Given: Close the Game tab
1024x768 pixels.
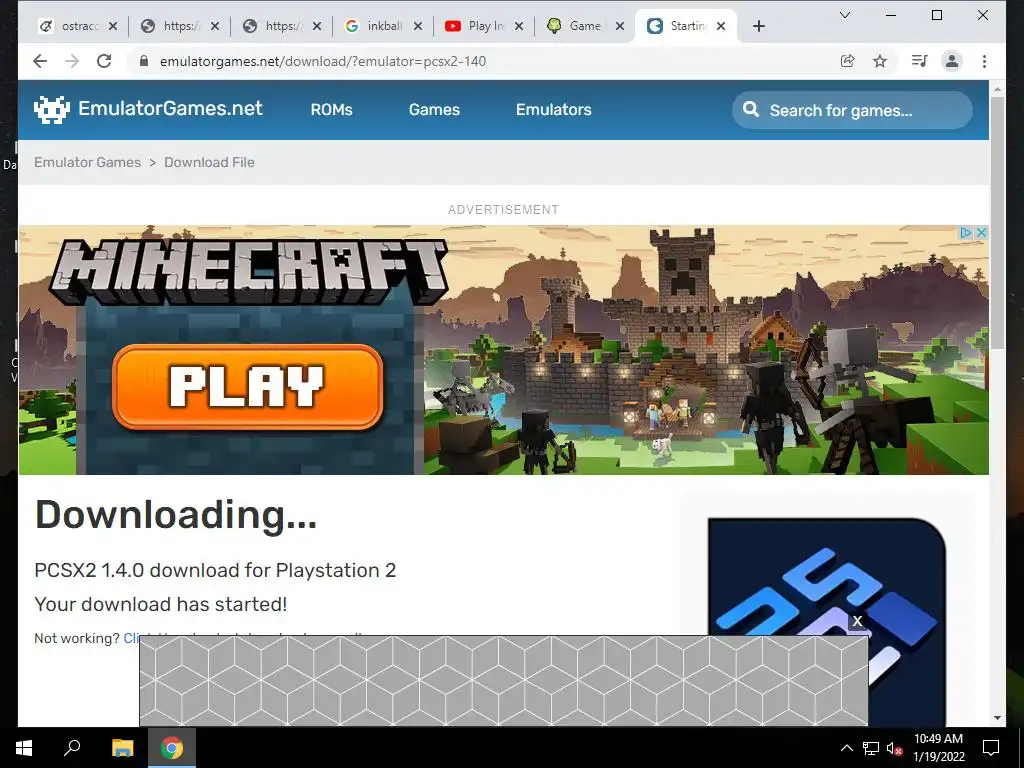Looking at the screenshot, I should point(620,26).
